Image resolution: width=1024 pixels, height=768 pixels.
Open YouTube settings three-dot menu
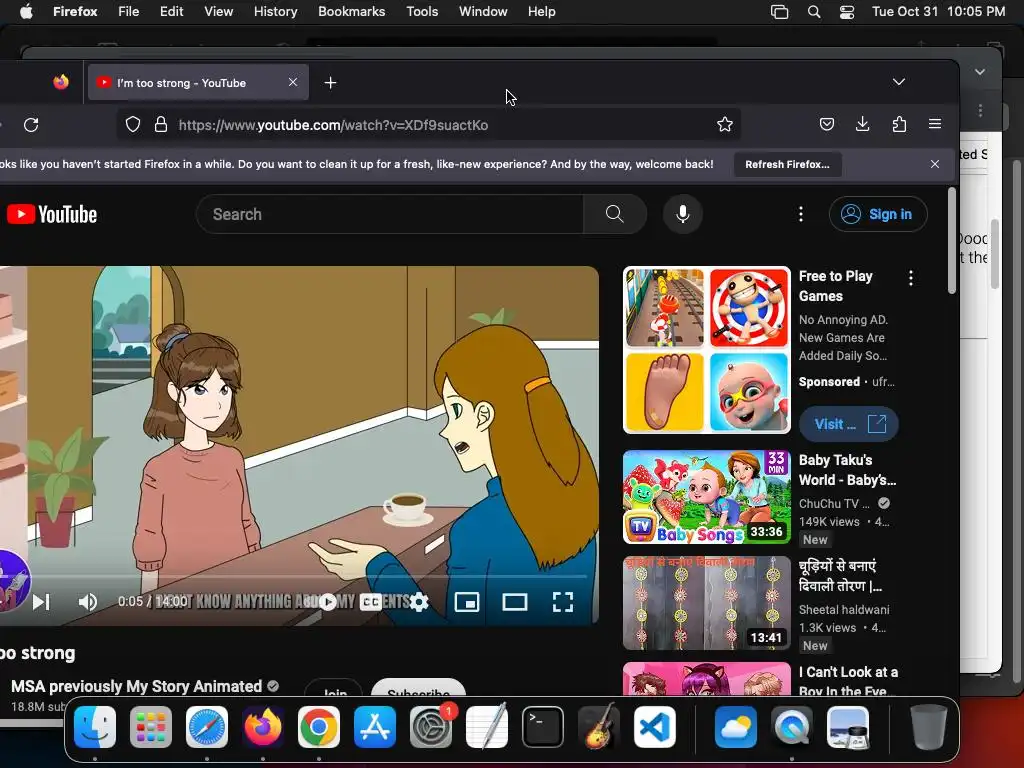pyautogui.click(x=801, y=214)
